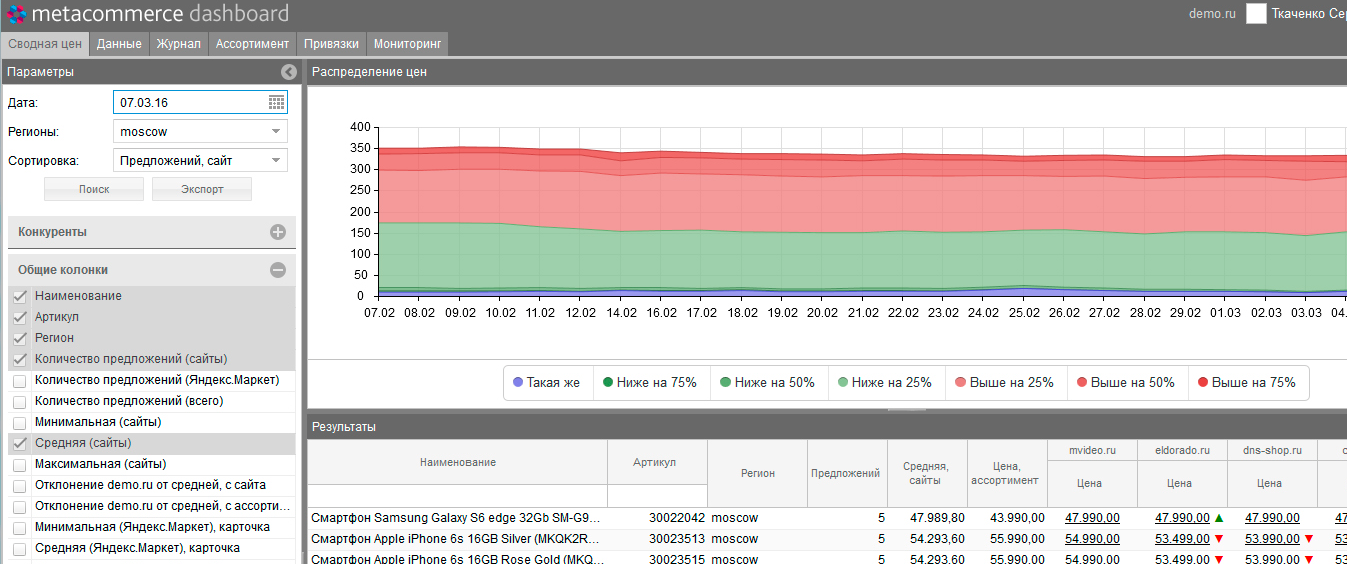Check the Максимальная (сайты) column checkbox
1347x564 pixels.
tap(19, 465)
